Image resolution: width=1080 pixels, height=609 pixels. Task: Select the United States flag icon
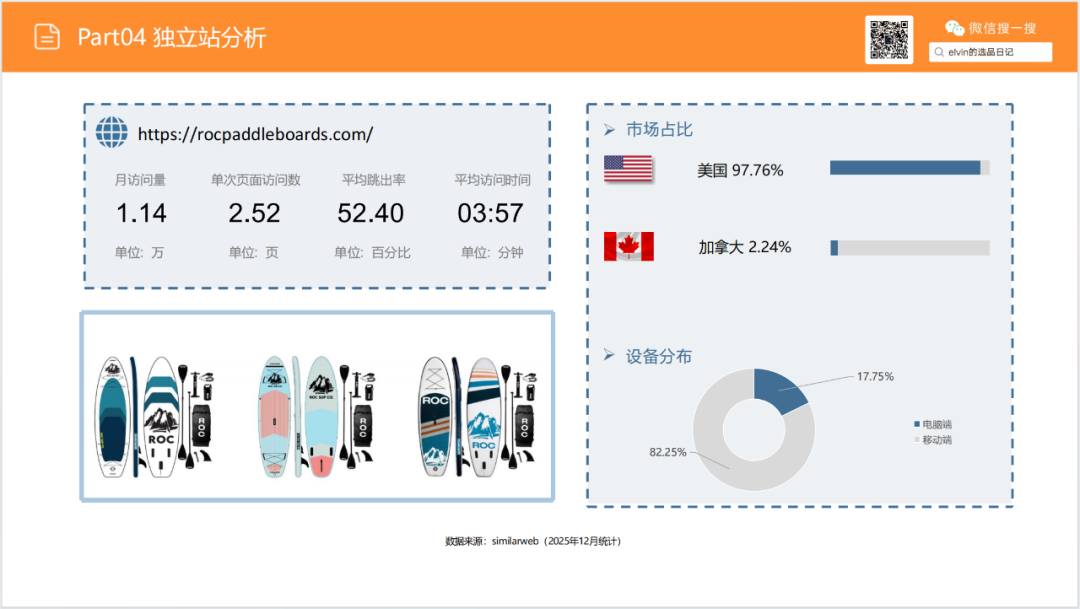[628, 169]
